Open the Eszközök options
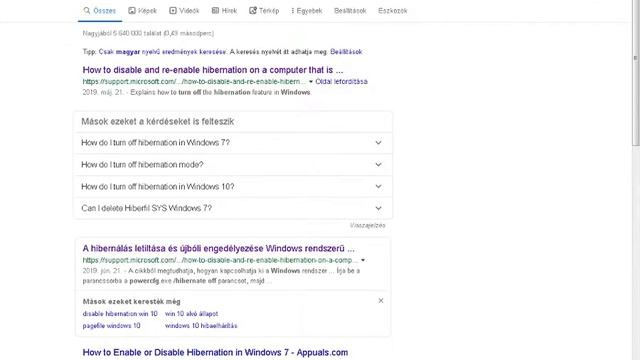 coord(393,11)
